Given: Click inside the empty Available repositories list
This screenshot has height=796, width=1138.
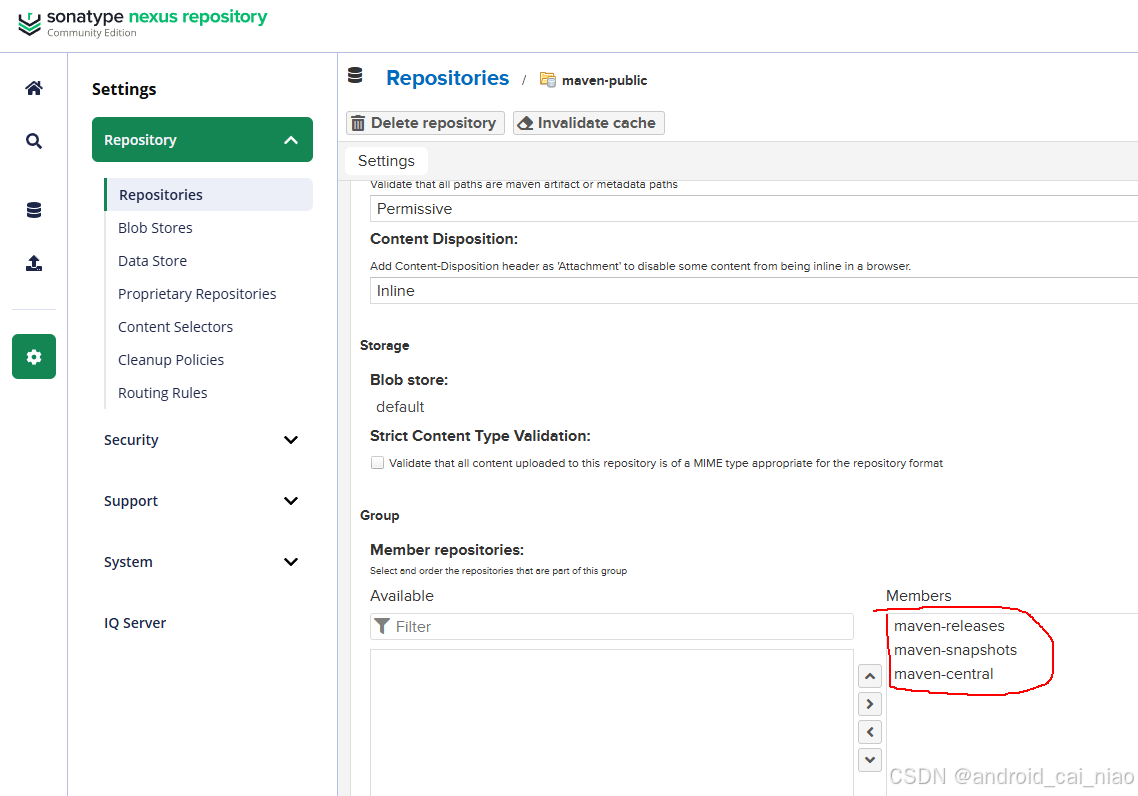Looking at the screenshot, I should 612,722.
